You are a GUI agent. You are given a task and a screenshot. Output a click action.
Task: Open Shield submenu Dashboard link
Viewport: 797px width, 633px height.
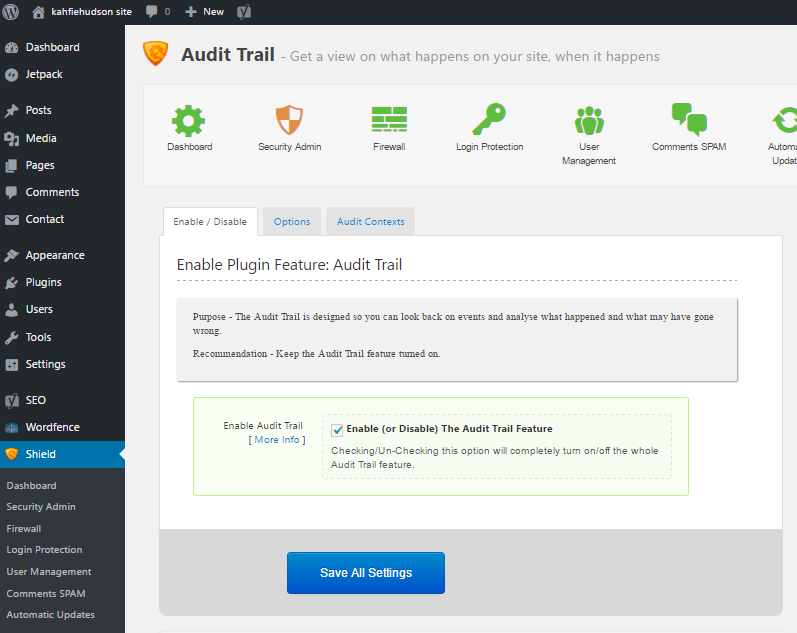32,486
